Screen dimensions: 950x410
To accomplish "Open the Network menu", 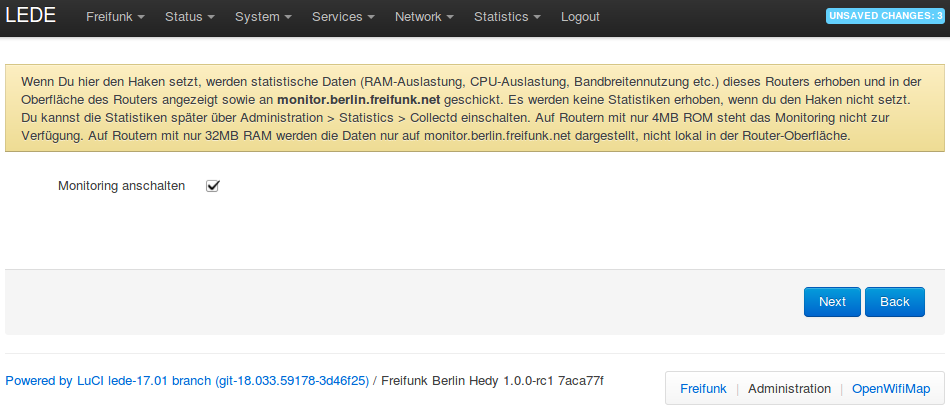I will [424, 17].
